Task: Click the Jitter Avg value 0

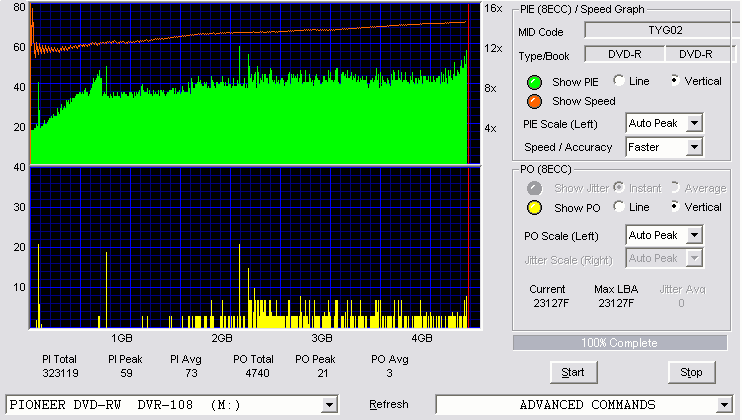Action: (x=681, y=303)
